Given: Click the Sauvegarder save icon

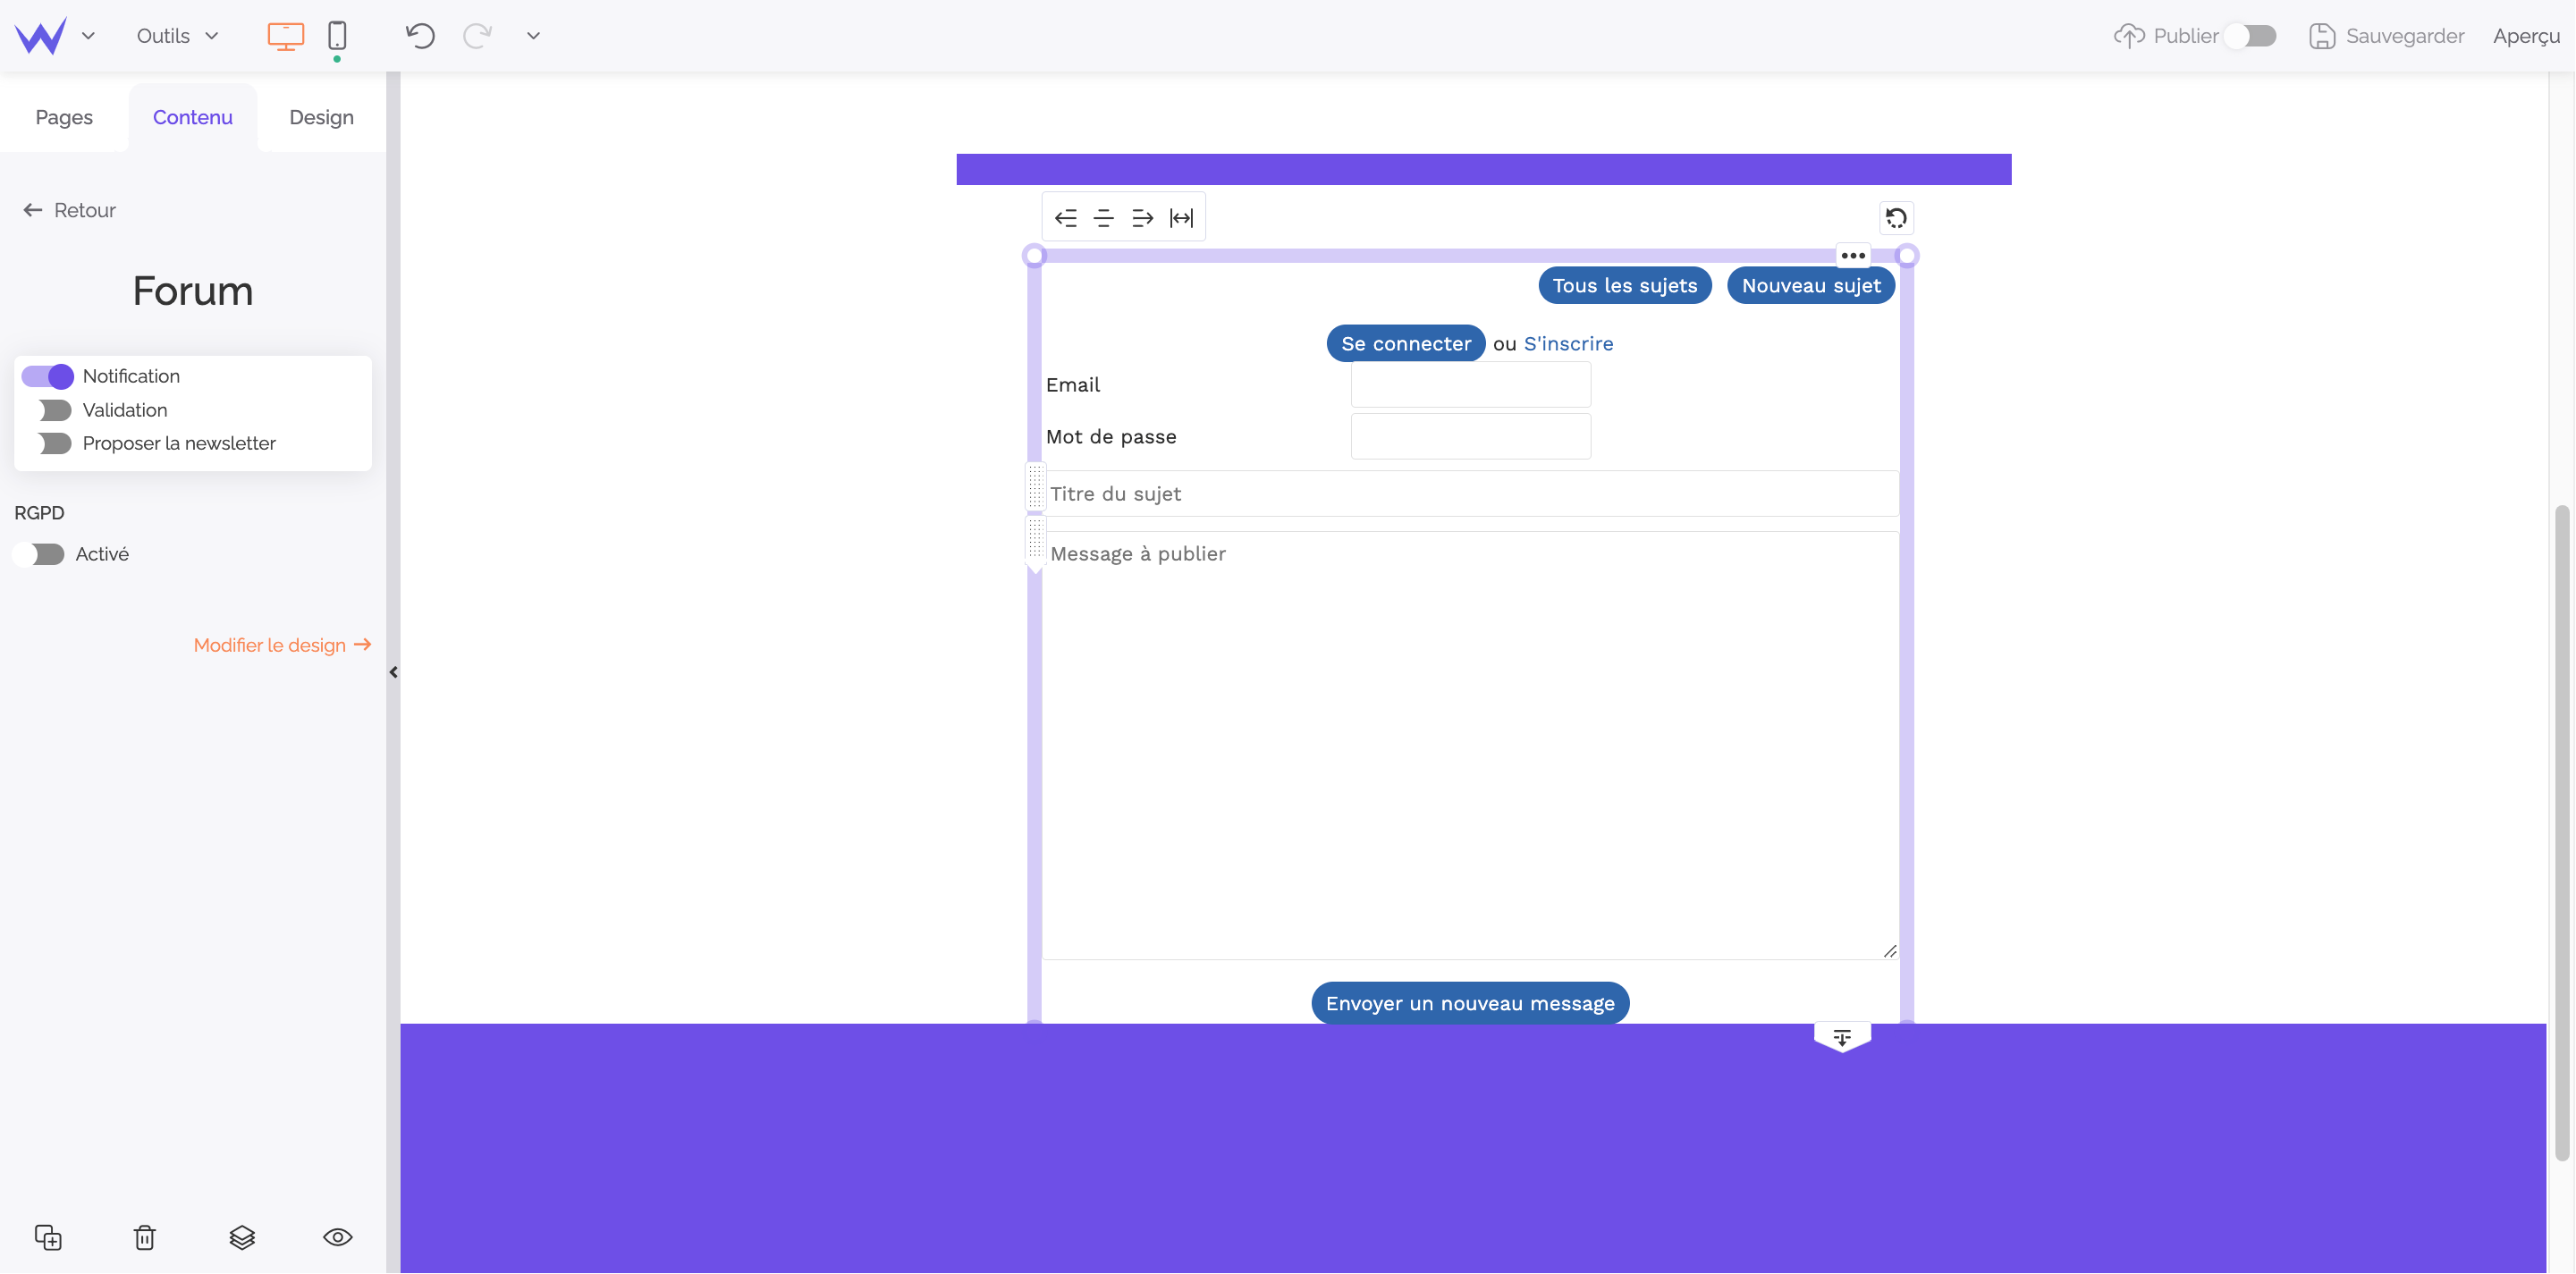Looking at the screenshot, I should (2322, 36).
